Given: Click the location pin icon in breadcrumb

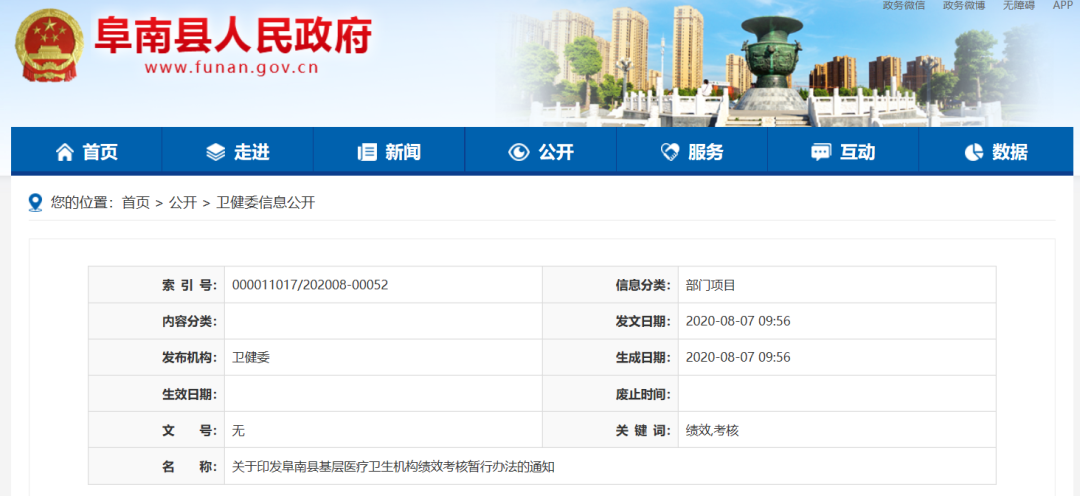Looking at the screenshot, I should coord(35,203).
